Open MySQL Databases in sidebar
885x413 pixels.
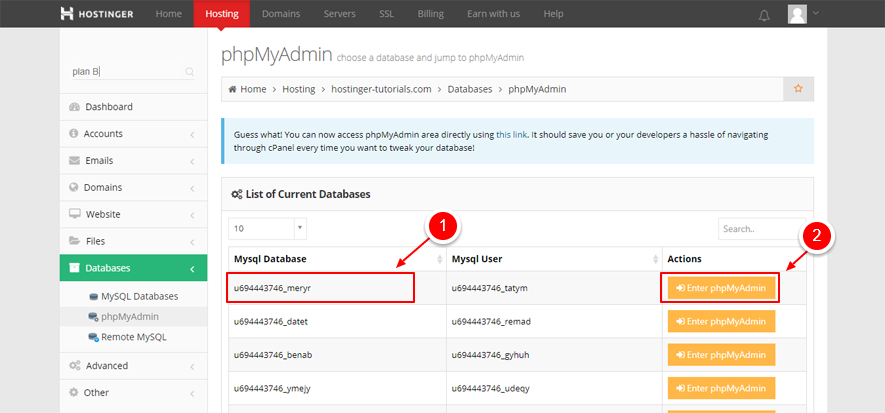coord(139,296)
